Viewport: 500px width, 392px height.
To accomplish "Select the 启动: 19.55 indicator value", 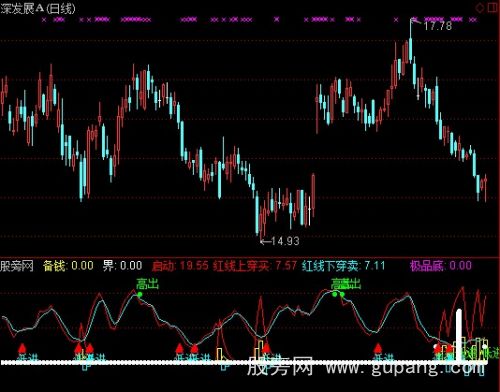I will tap(180, 266).
